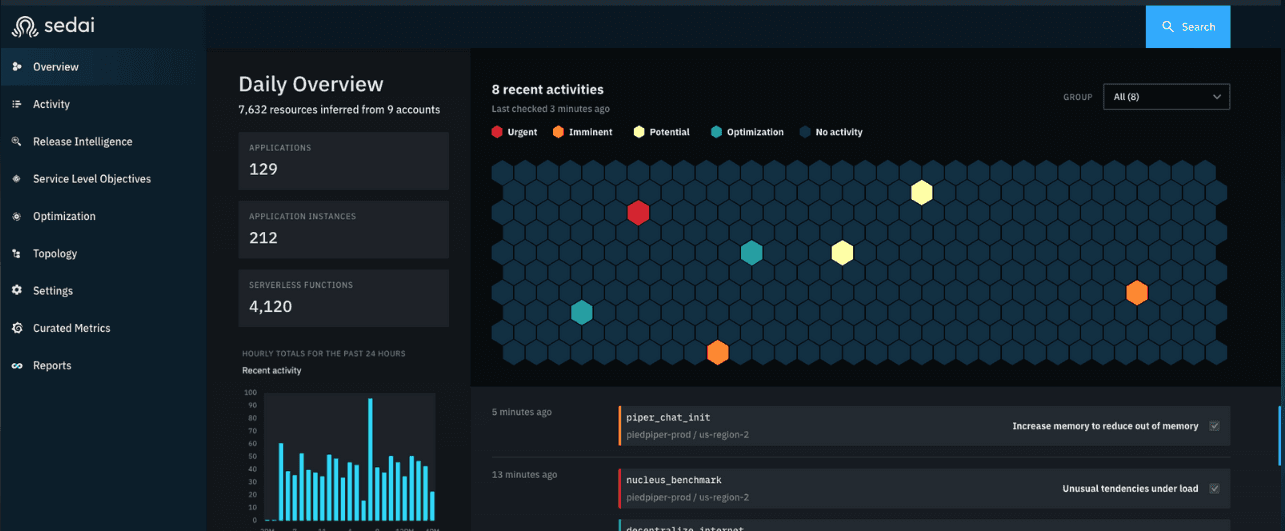Click 'Unusual tendencies under load' text
This screenshot has width=1285, height=531.
[x=1130, y=489]
